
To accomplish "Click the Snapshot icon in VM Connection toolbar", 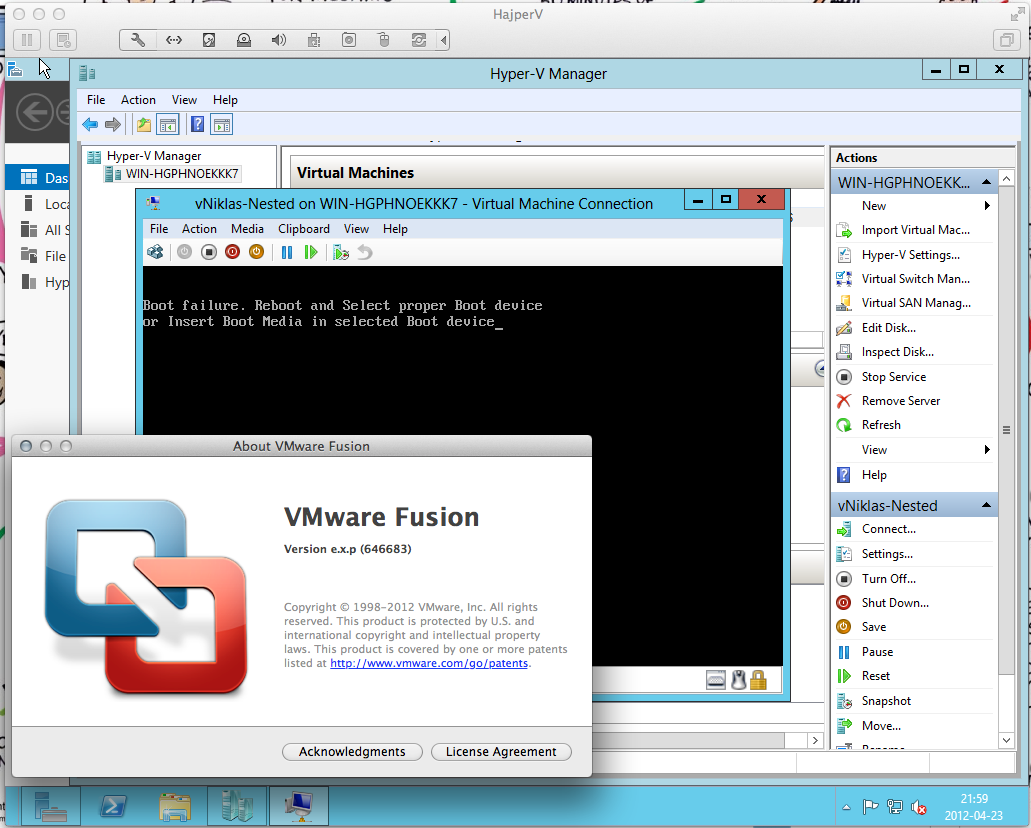I will 341,252.
